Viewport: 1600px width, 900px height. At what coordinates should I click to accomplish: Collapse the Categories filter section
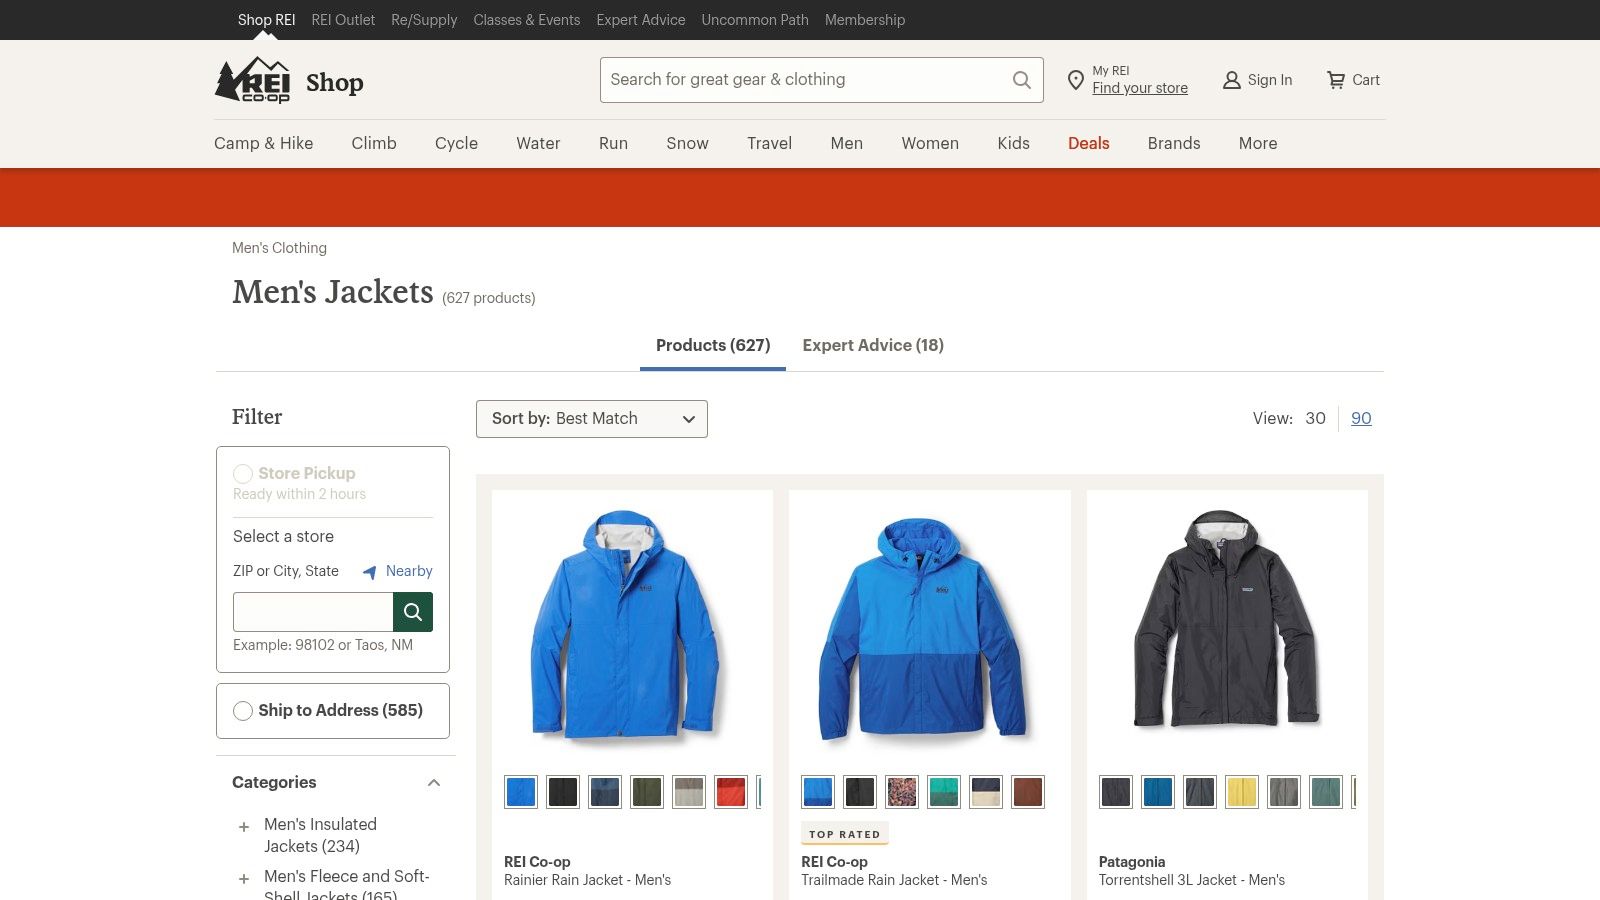[434, 783]
